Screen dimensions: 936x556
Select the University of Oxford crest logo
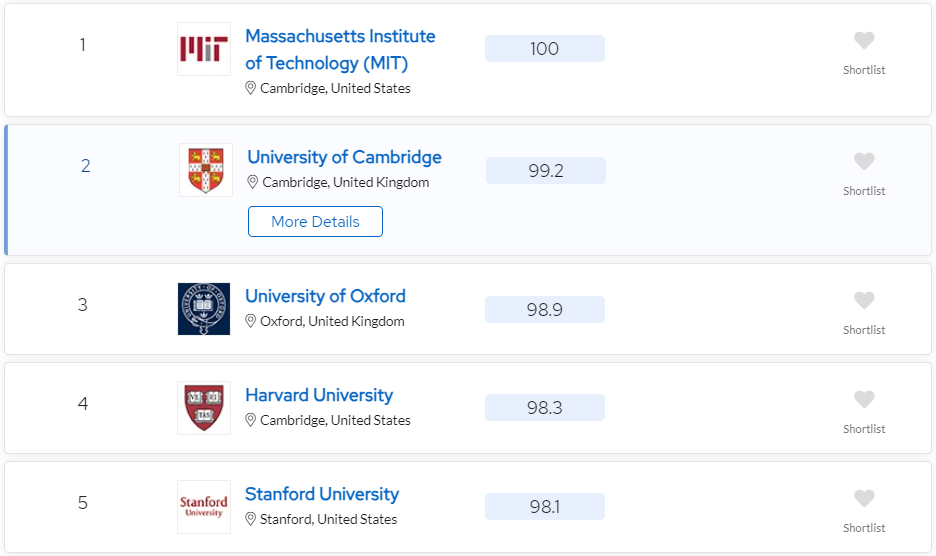(x=204, y=309)
